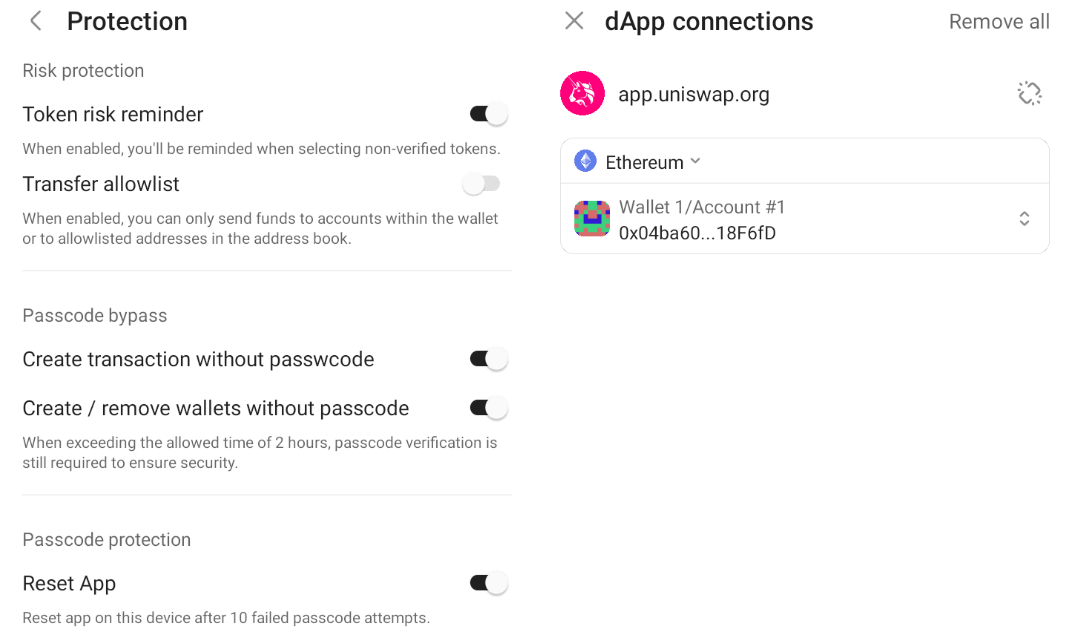The image size is (1068, 641).
Task: Go back from the Protection screen
Action: click(x=36, y=21)
